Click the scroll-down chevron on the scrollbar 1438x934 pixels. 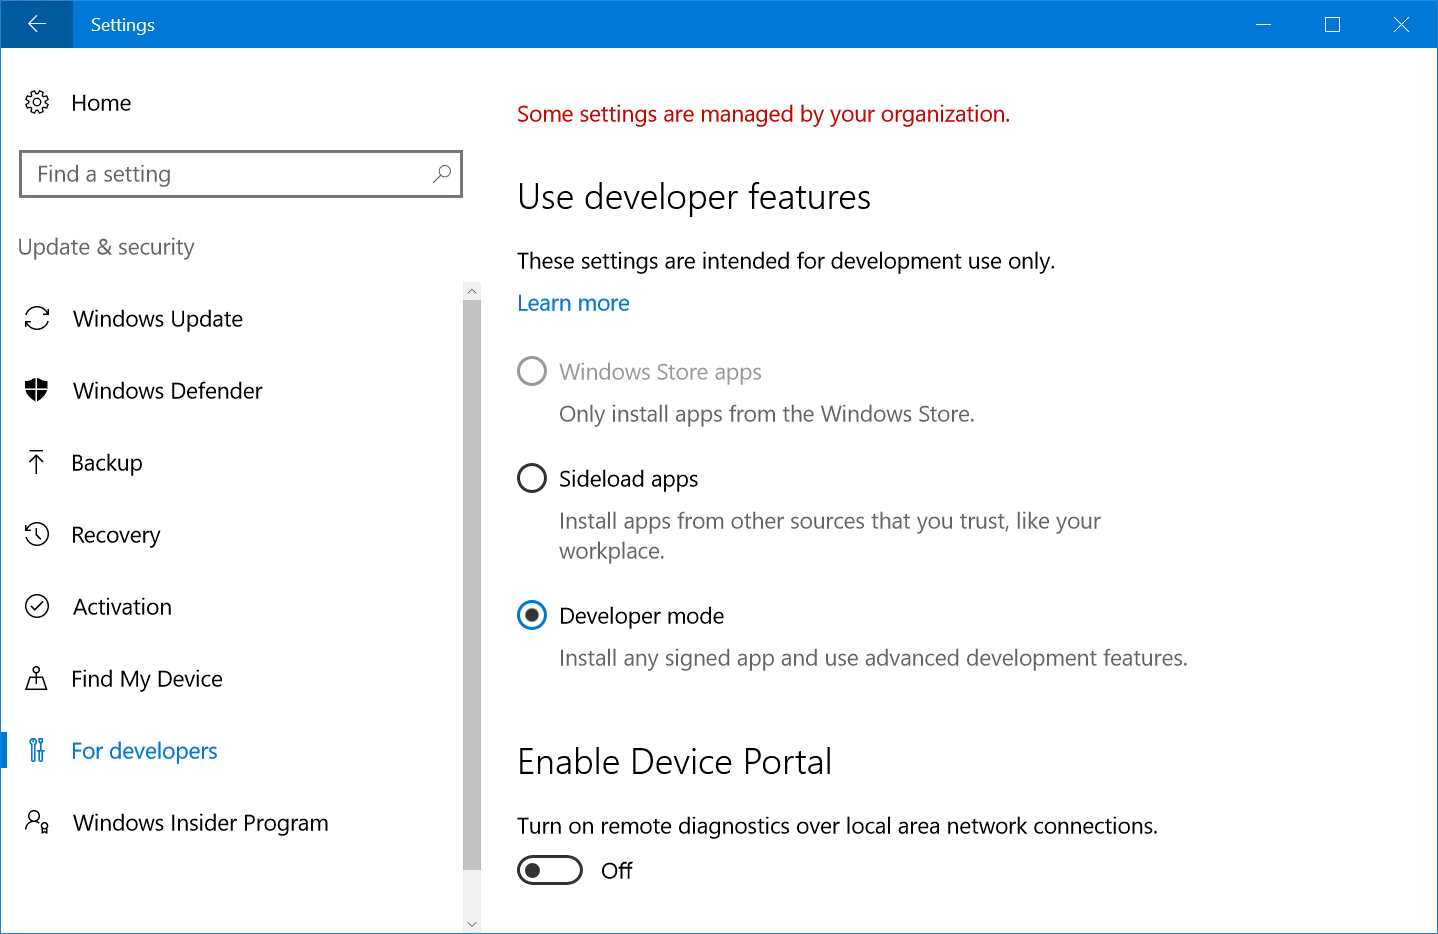471,922
